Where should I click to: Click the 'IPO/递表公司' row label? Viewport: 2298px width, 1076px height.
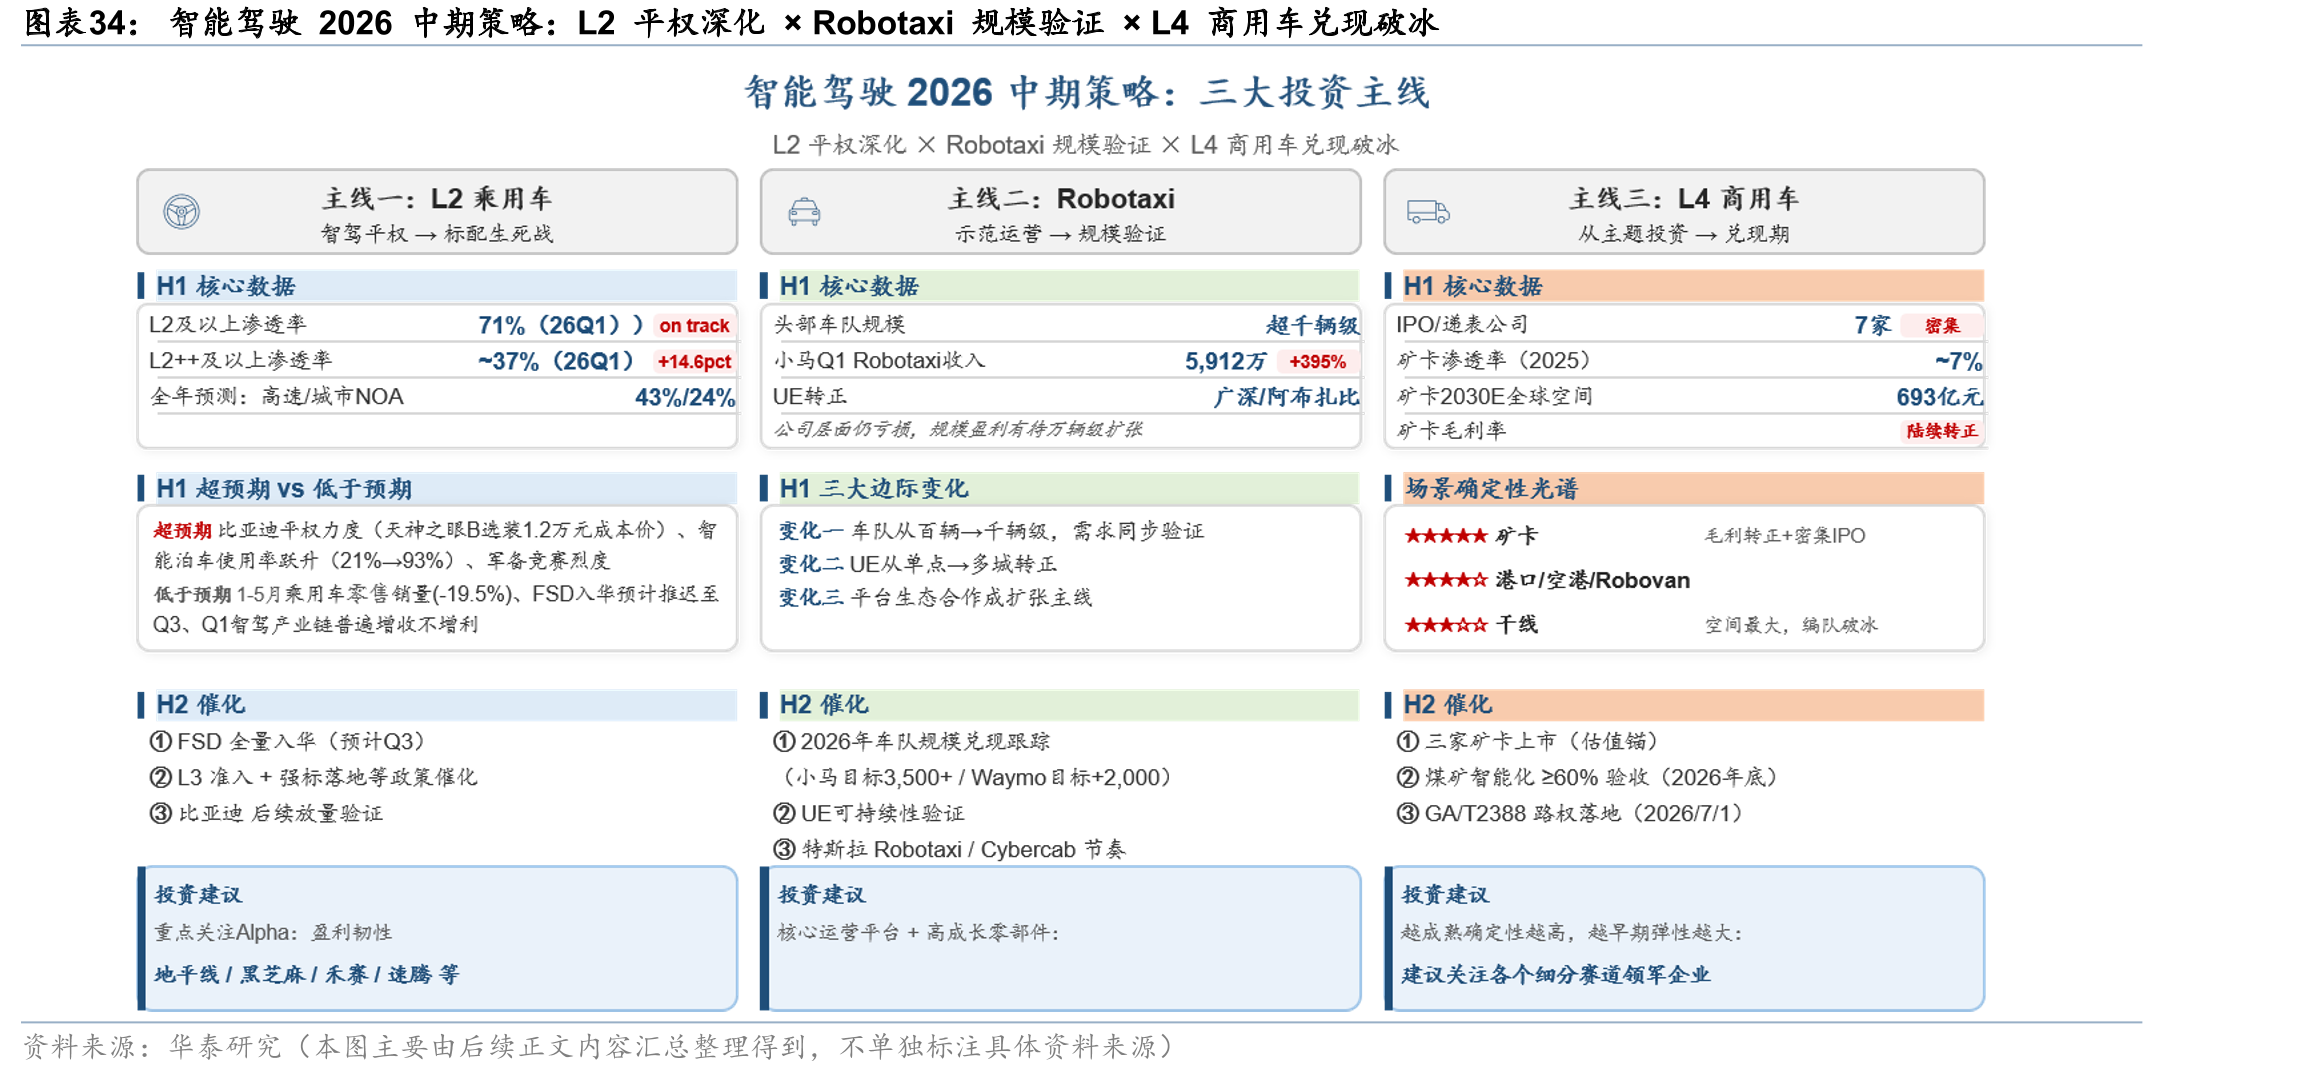tap(1462, 325)
